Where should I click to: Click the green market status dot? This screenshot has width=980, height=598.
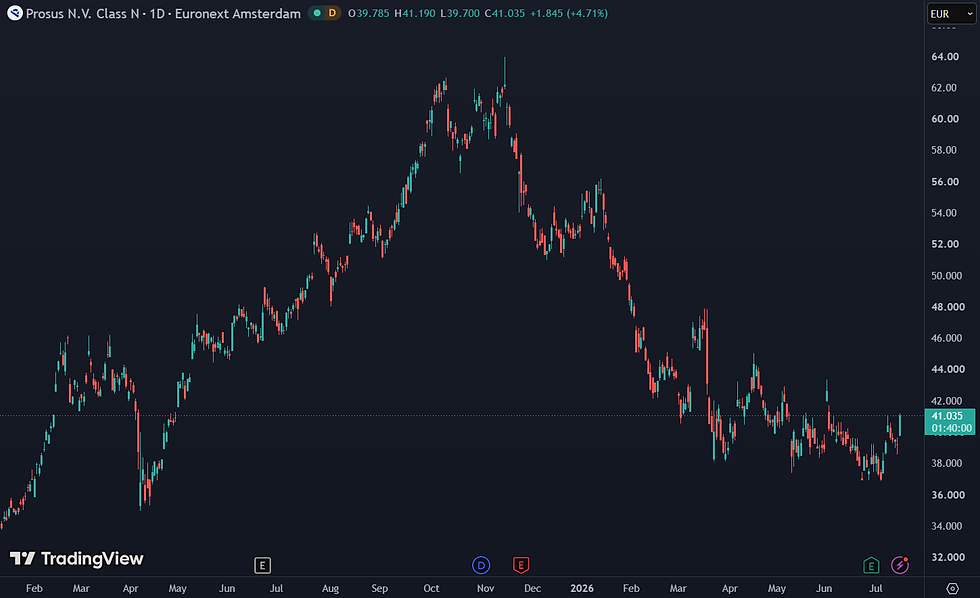317,13
